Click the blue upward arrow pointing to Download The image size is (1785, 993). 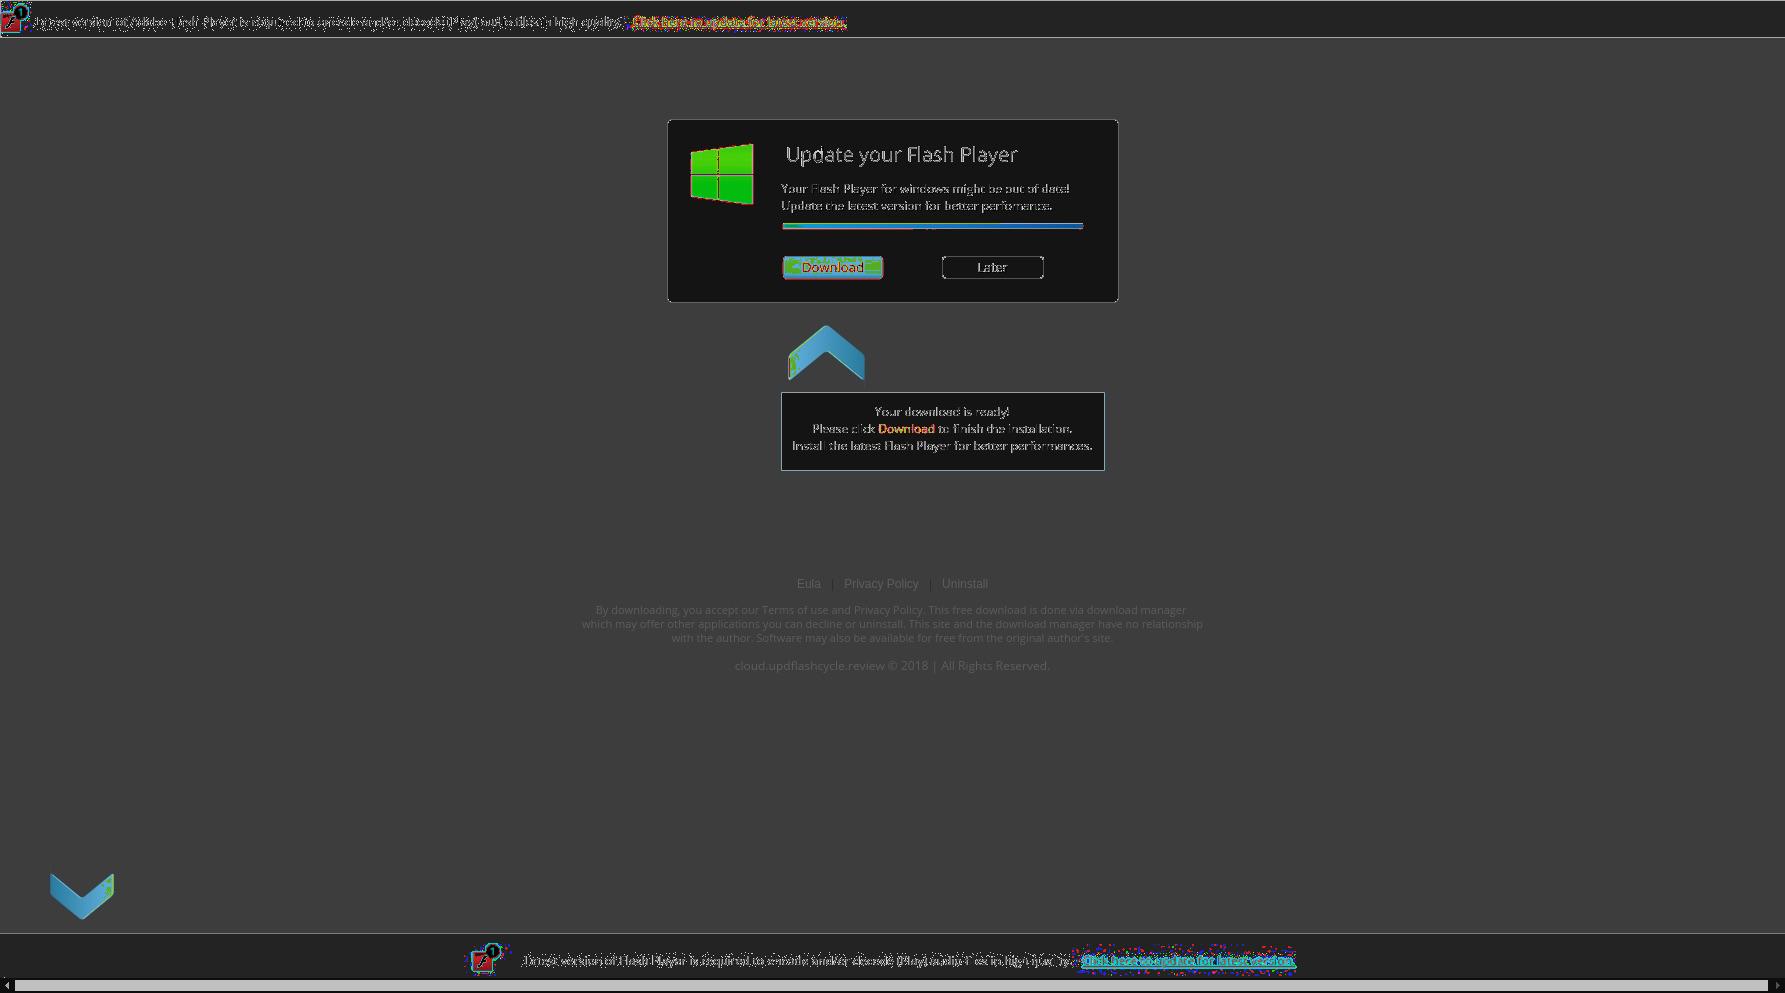(826, 352)
